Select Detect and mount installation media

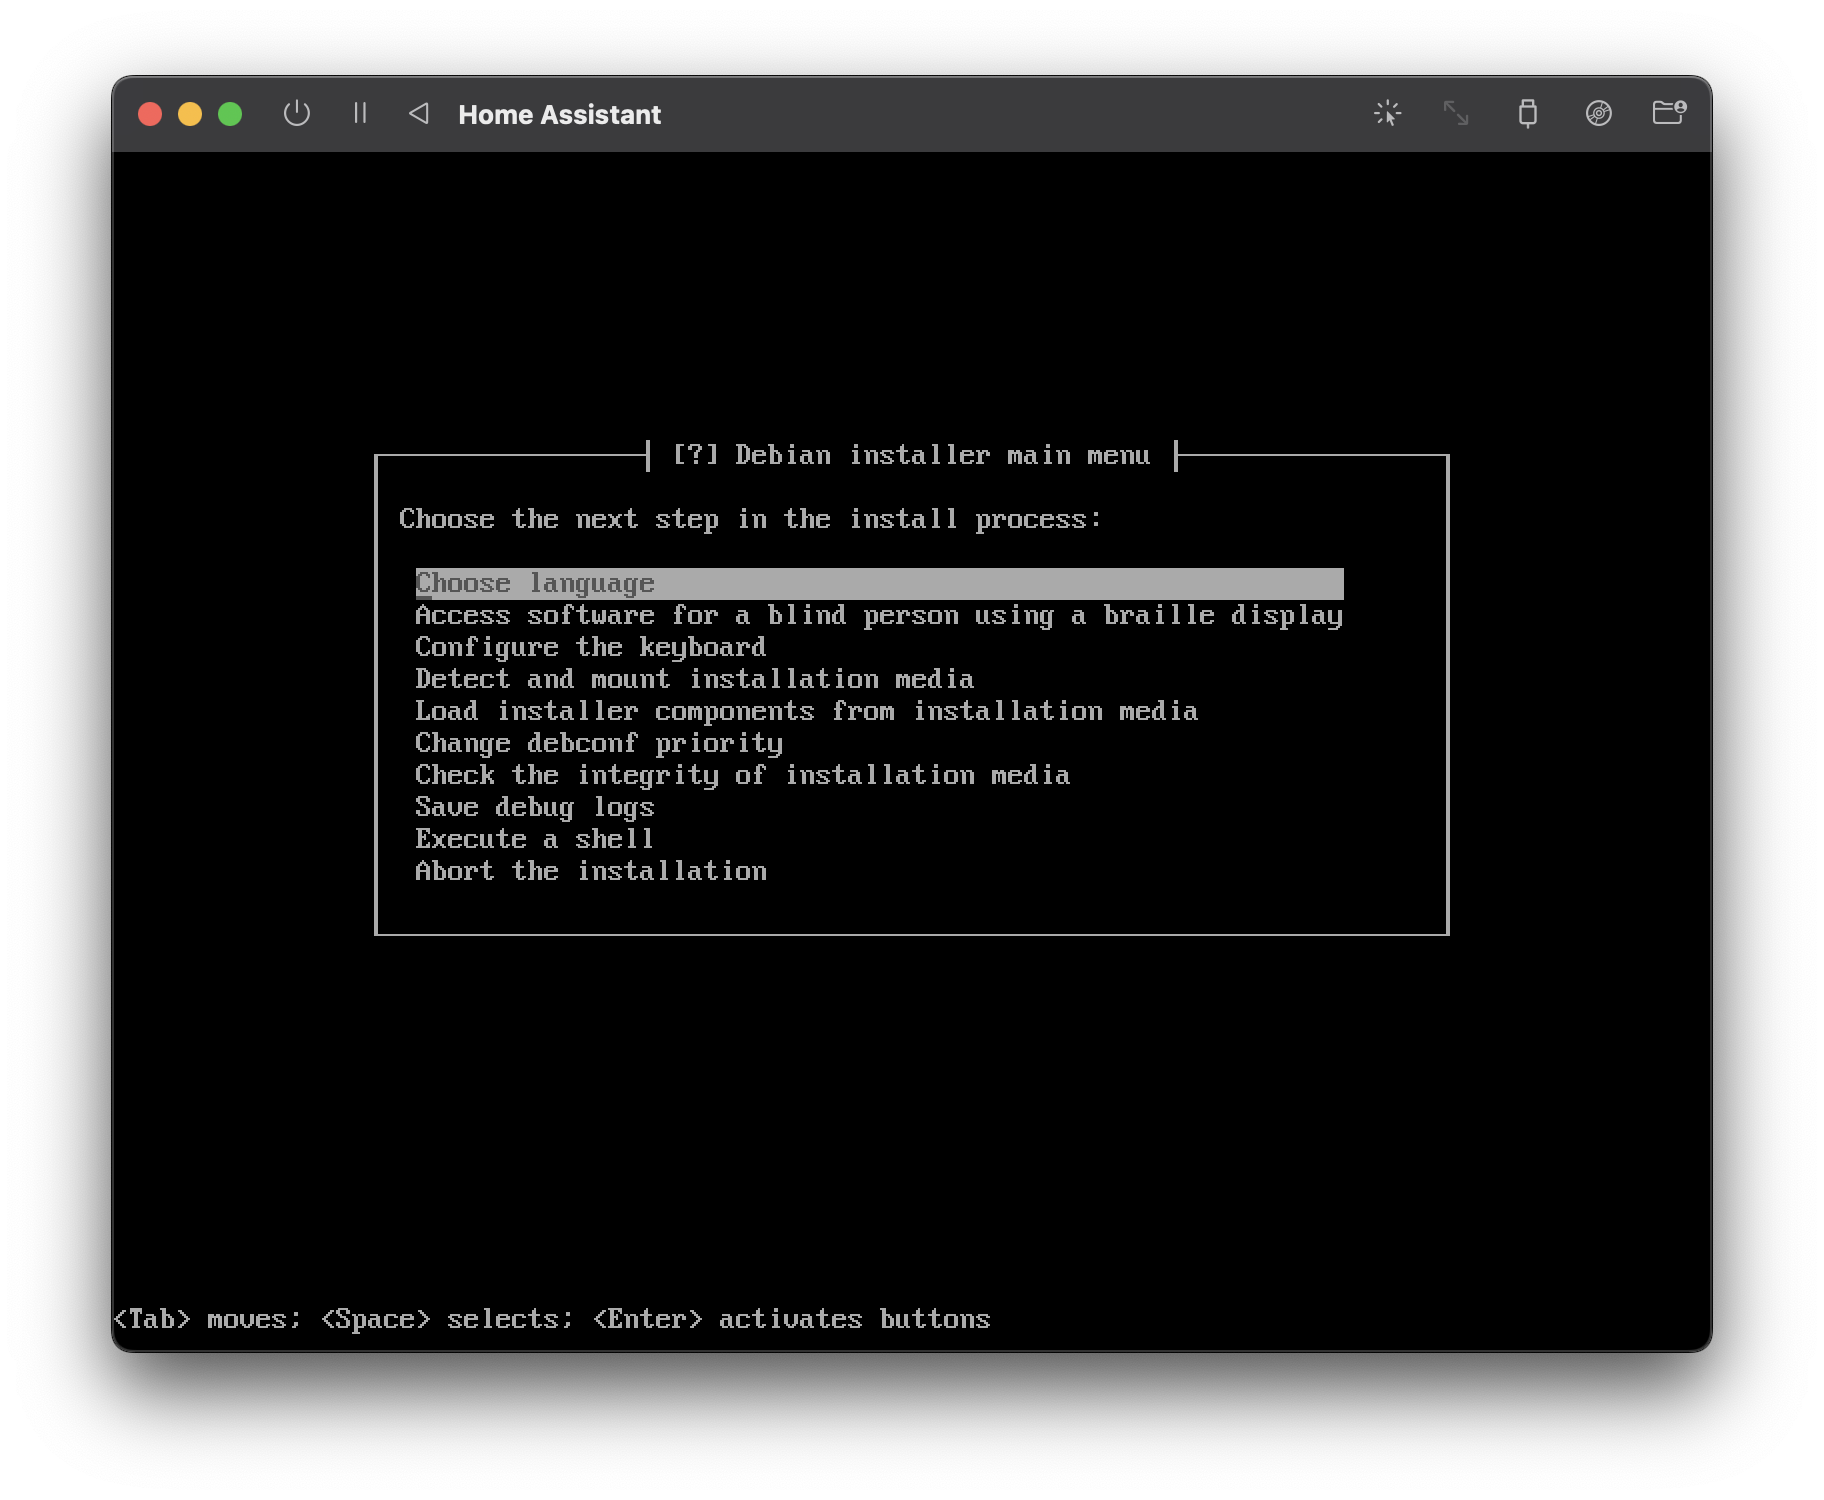pyautogui.click(x=694, y=680)
